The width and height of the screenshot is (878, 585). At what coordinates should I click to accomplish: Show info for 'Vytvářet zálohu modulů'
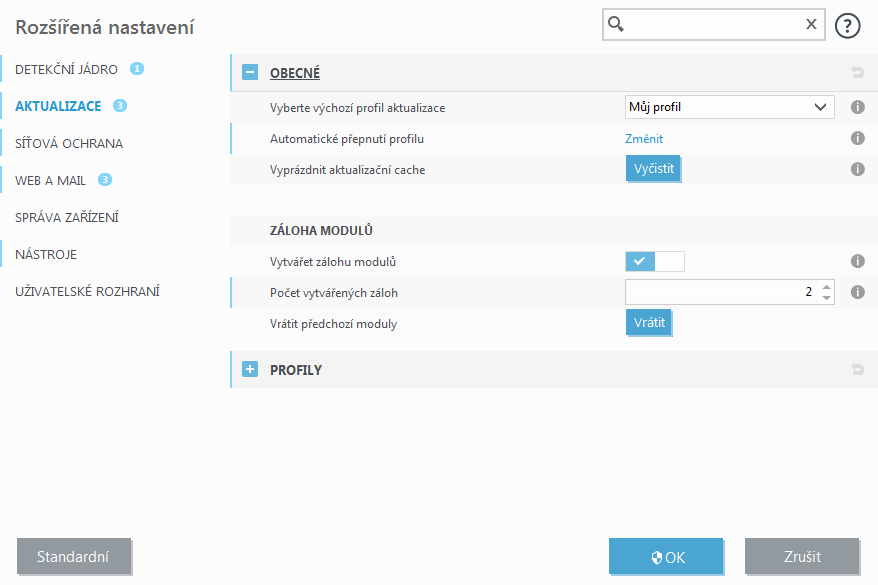point(857,261)
